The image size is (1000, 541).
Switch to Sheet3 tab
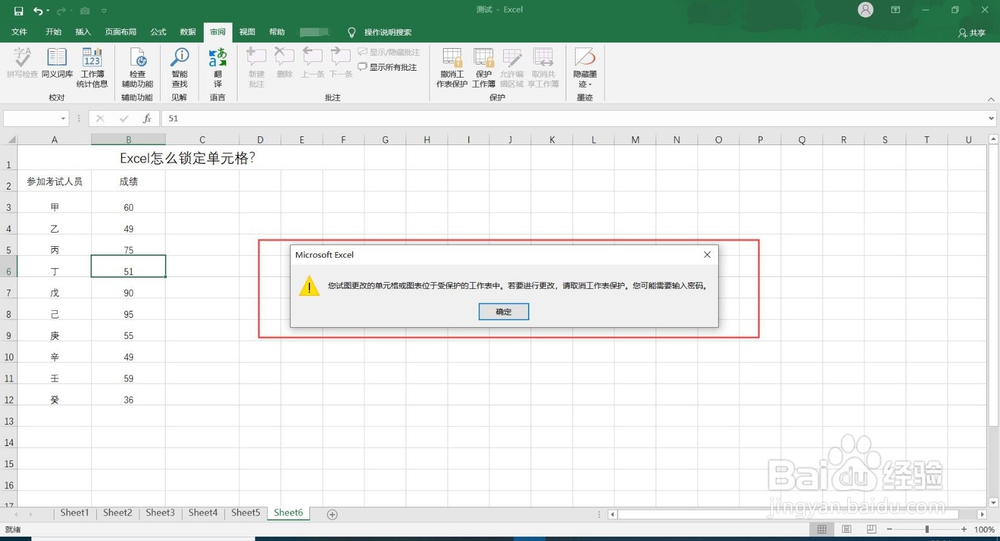[160, 513]
